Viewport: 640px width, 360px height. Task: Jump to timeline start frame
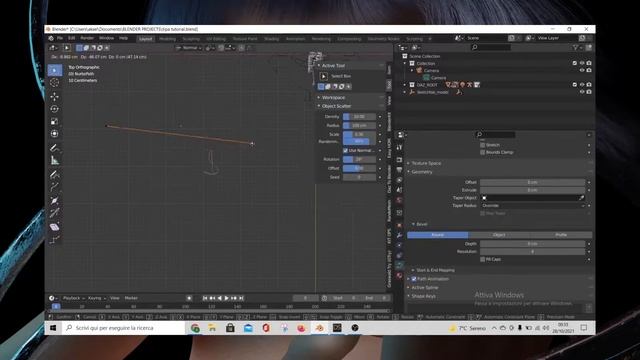[x=205, y=298]
